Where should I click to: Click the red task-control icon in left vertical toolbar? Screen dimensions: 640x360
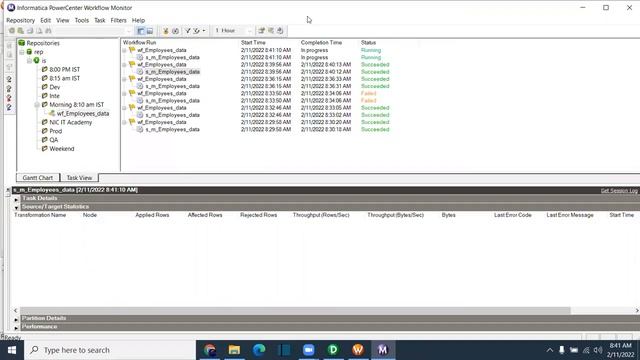(x=9, y=98)
